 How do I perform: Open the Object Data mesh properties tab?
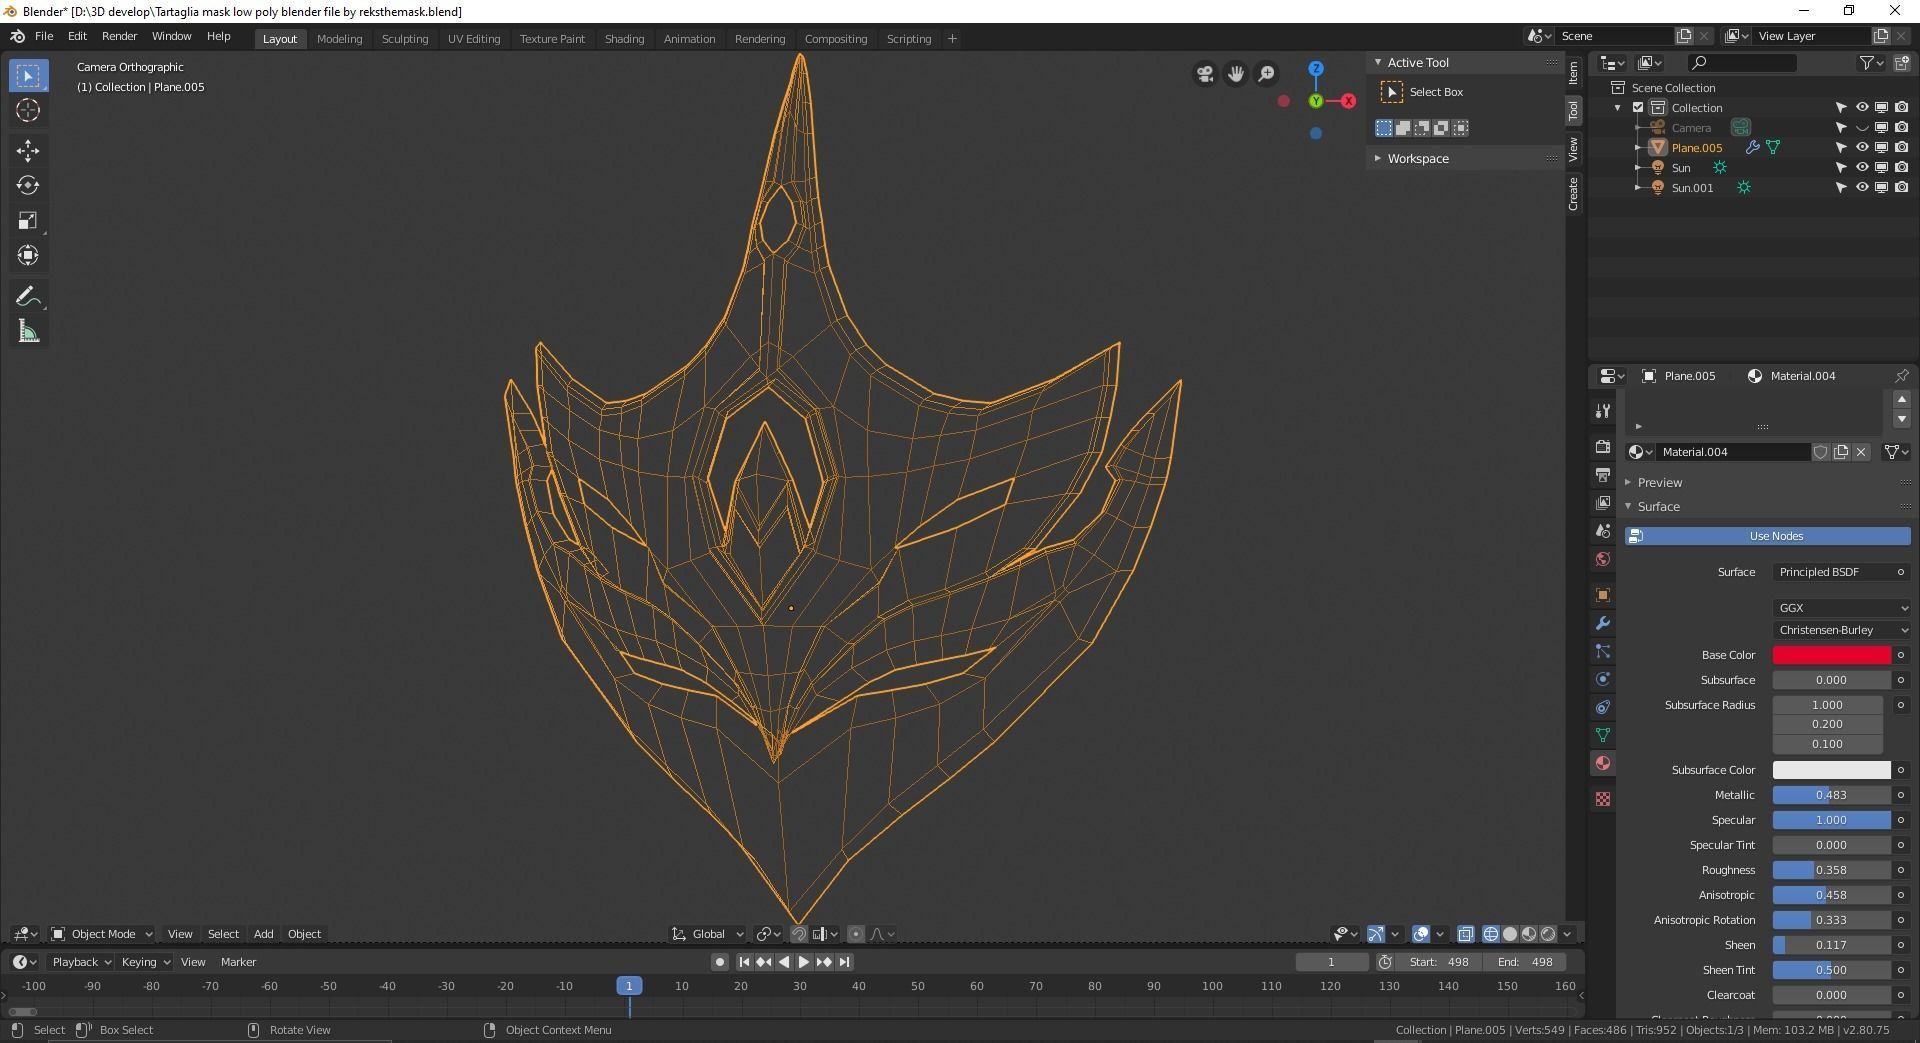[1603, 735]
